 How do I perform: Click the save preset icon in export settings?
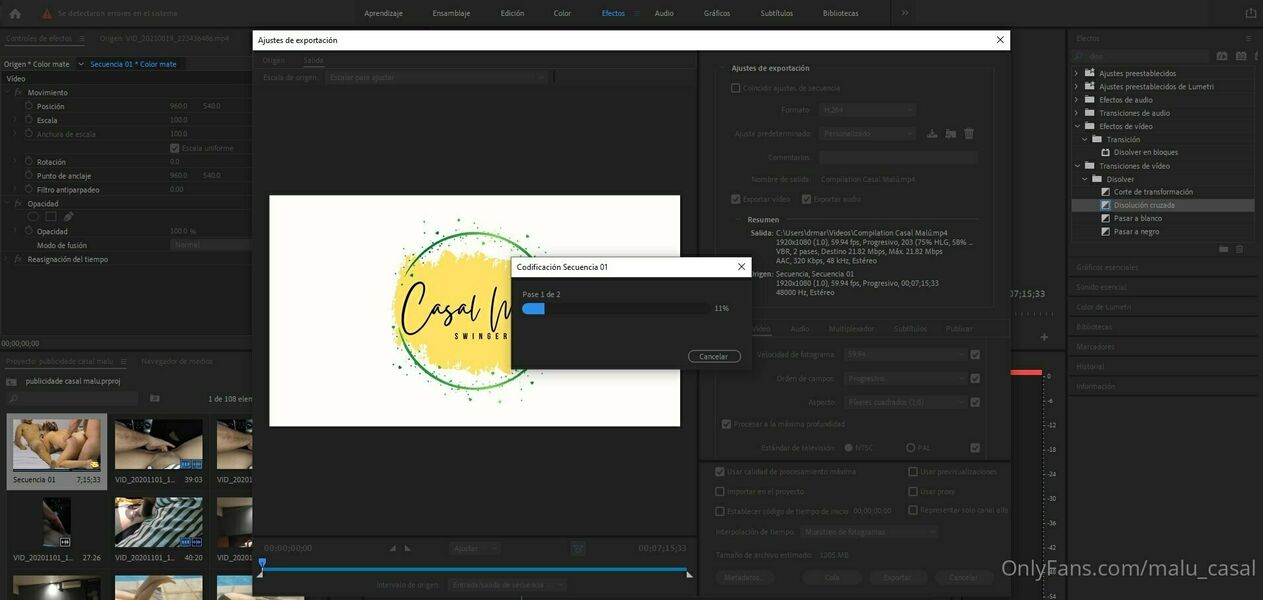[x=932, y=134]
